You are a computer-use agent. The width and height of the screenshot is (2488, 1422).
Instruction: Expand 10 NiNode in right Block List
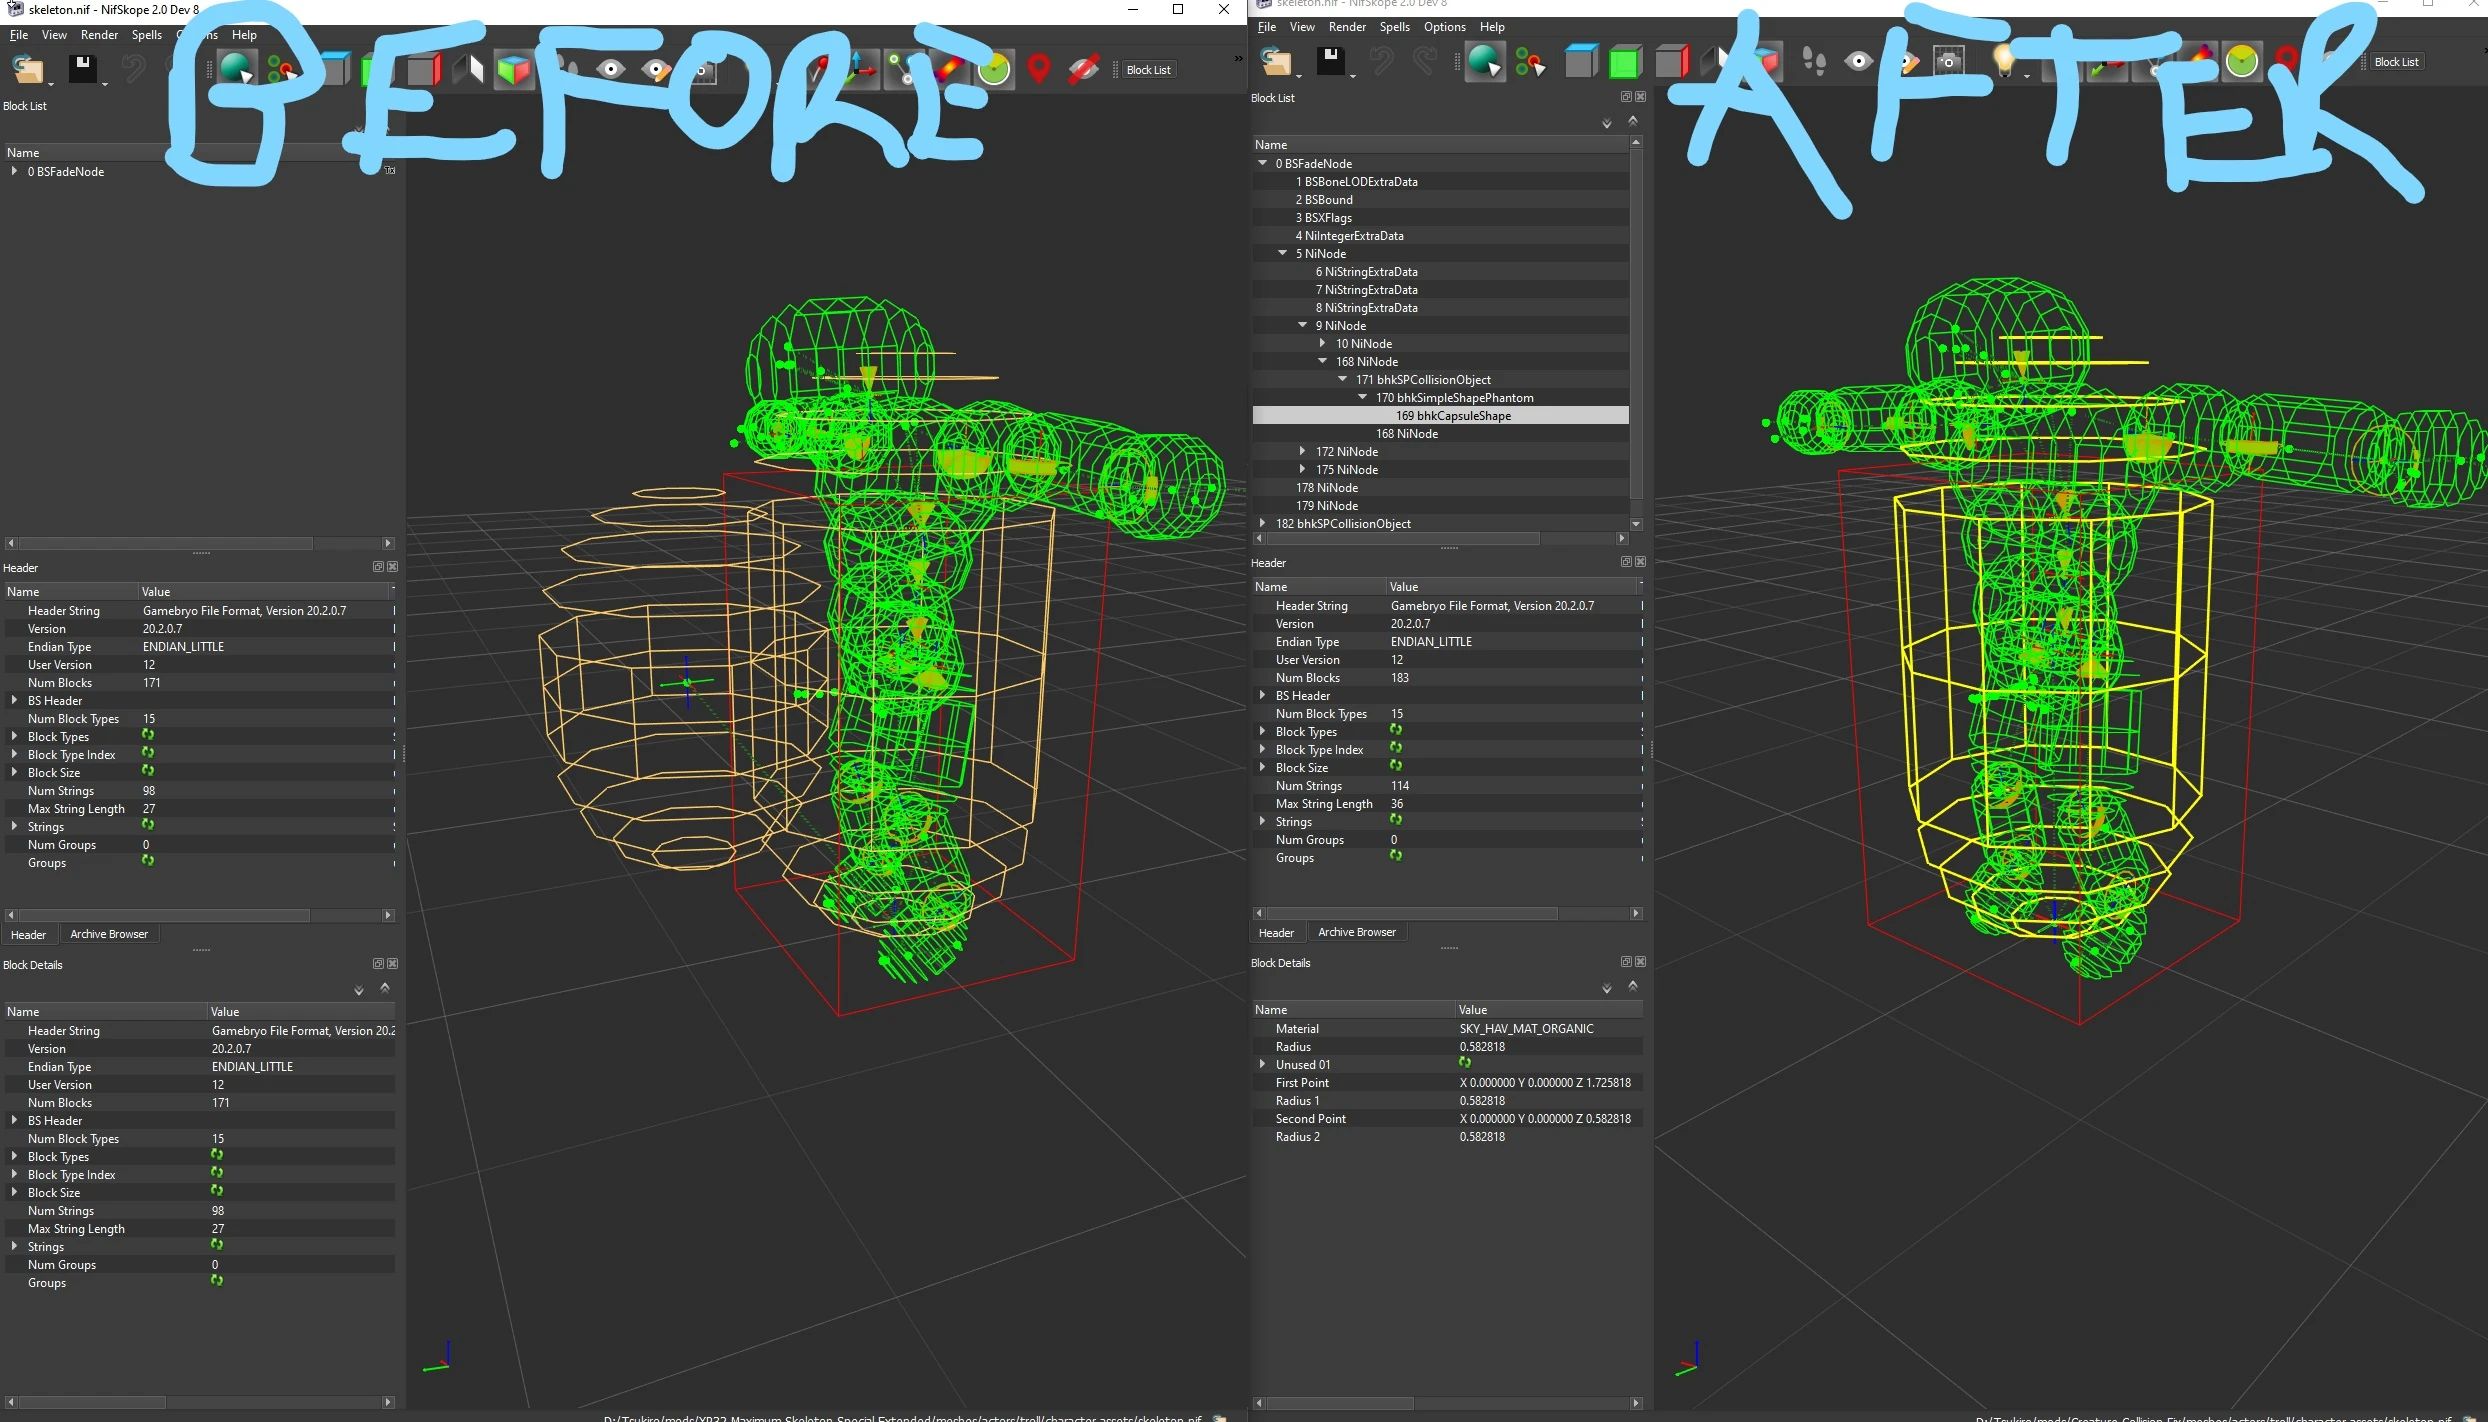[x=1322, y=344]
